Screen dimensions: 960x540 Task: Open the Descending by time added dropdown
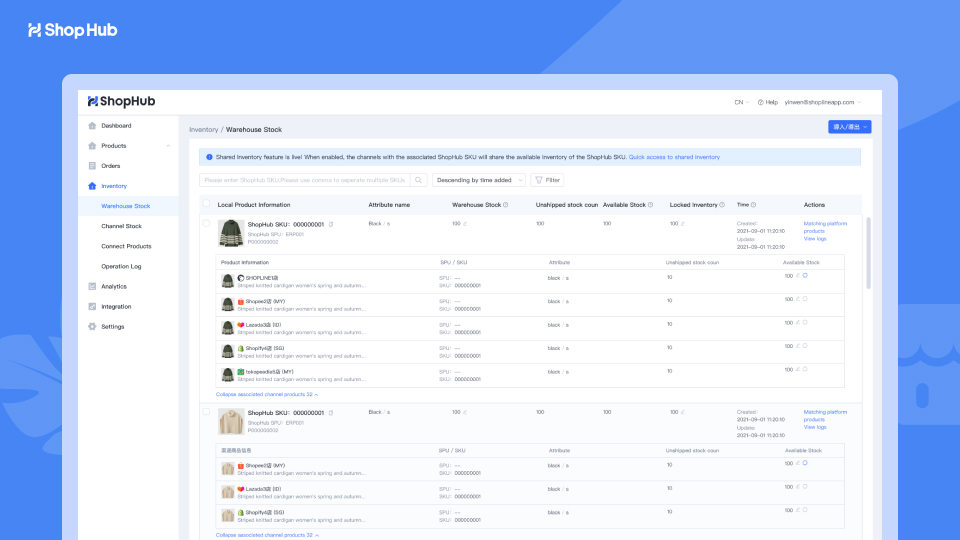[478, 180]
